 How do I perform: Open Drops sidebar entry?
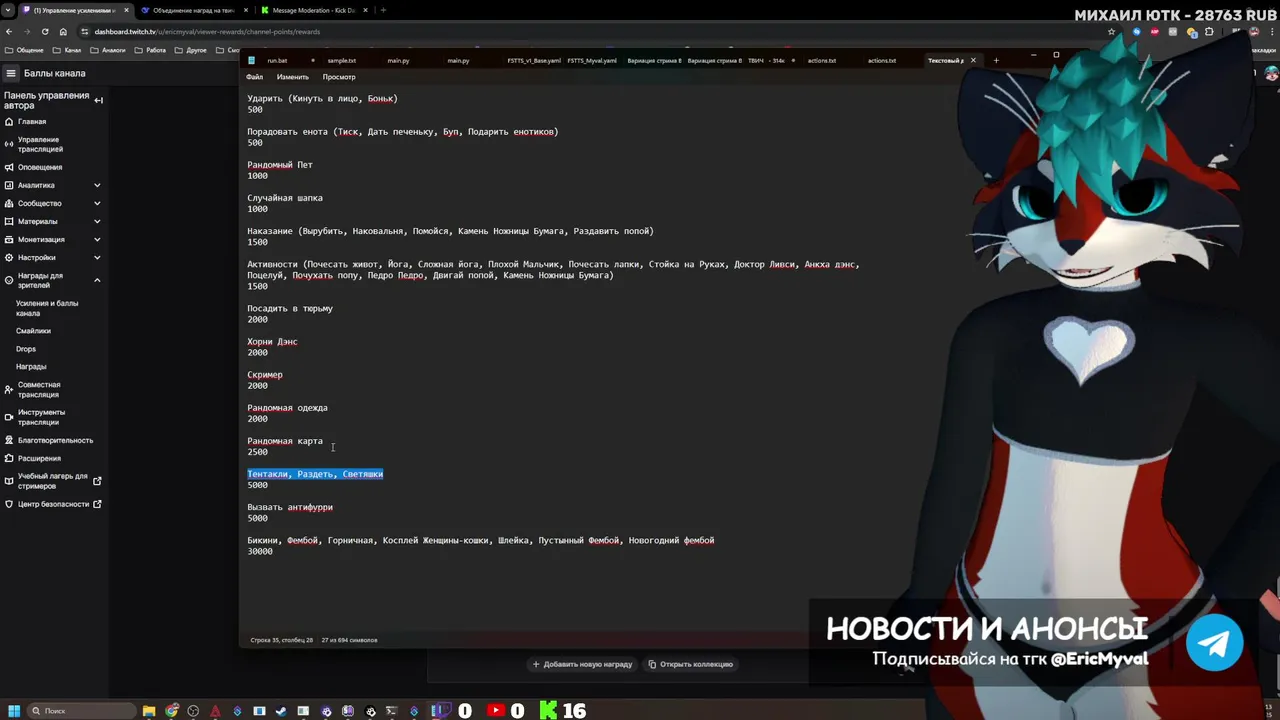coord(26,349)
